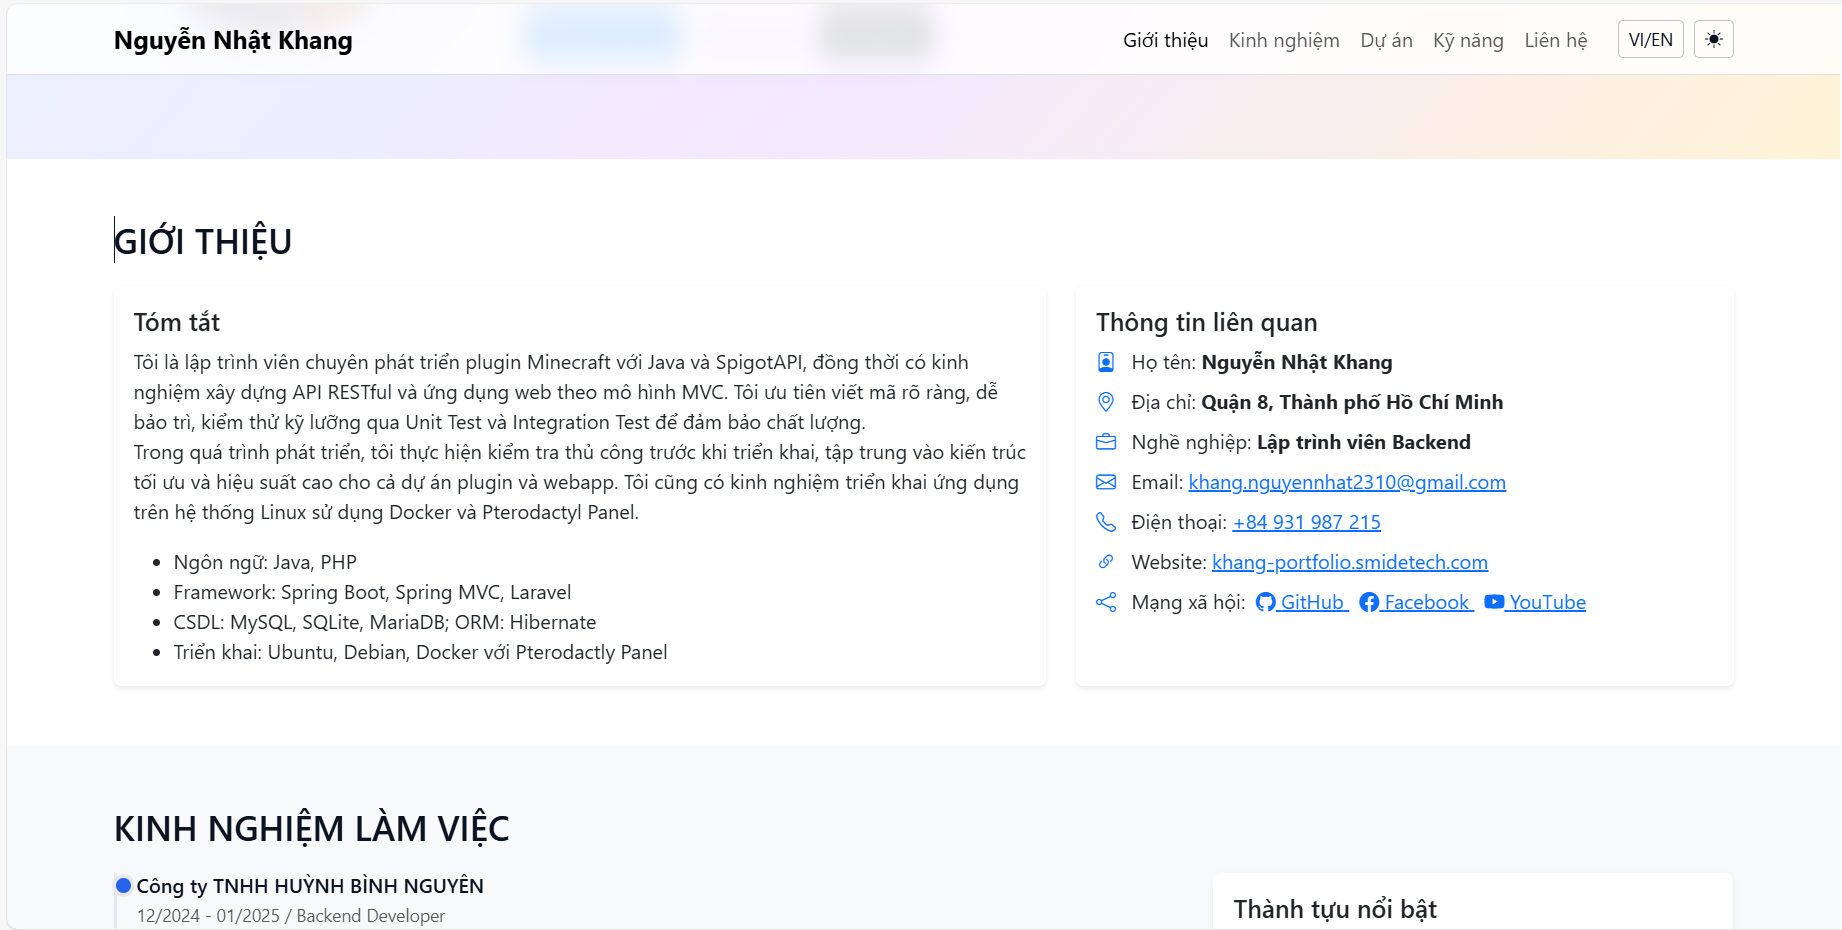Go to the Kinh nghiệm section
The height and width of the screenshot is (930, 1842).
[x=1284, y=40]
